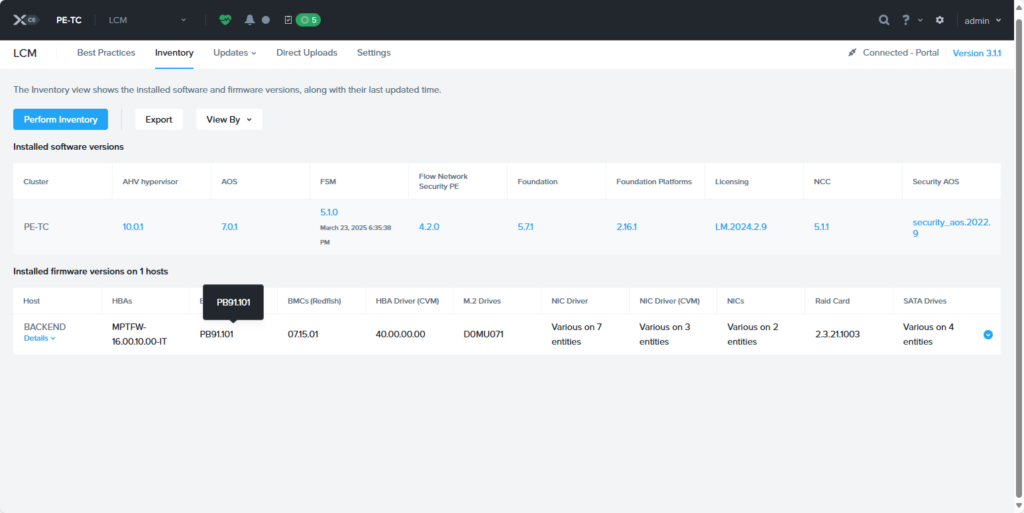This screenshot has height=513, width=1024.
Task: Click the HBAs value MPTFW-16.00.10.00-IT
Action: (139, 334)
